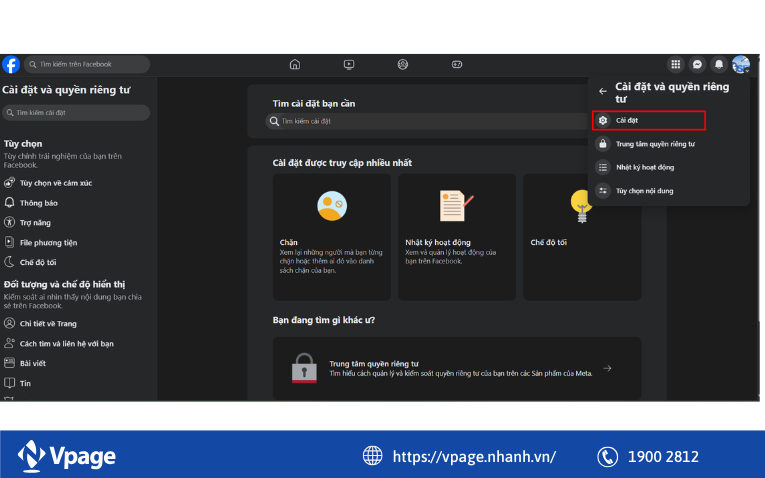Open Tùy chọn nội dung menu entry
The height and width of the screenshot is (478, 765).
click(x=645, y=191)
